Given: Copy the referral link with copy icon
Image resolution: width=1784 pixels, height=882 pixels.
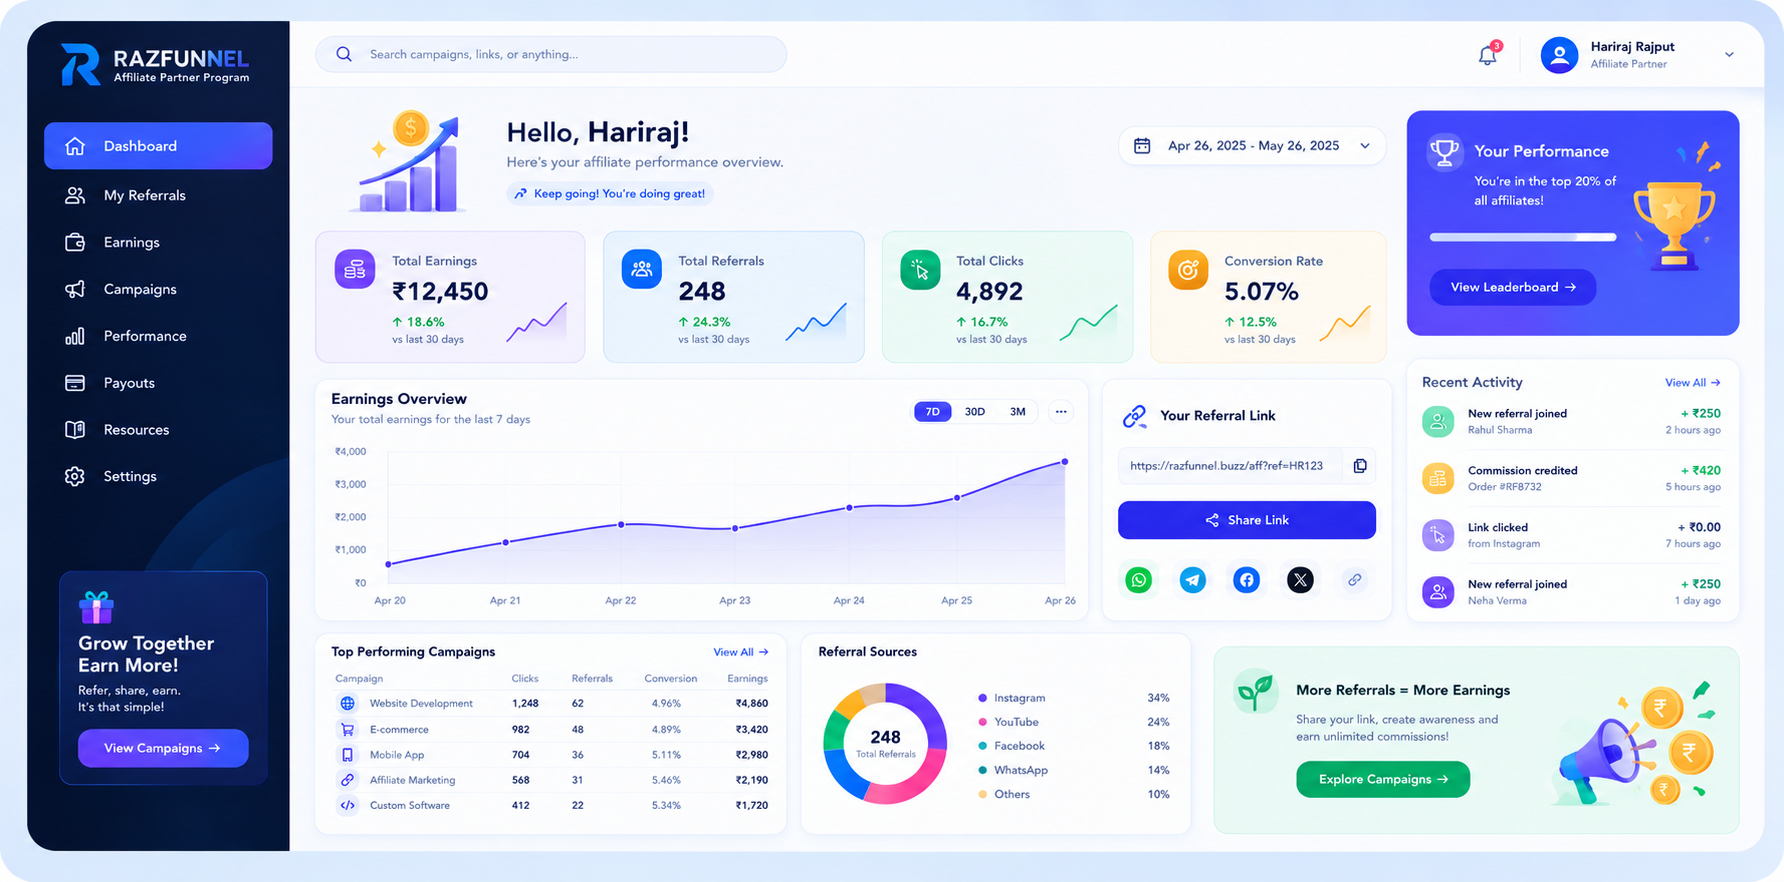Looking at the screenshot, I should point(1360,466).
